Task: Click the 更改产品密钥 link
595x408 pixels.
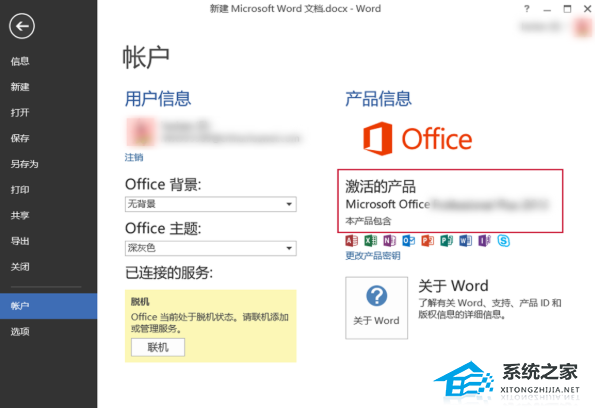Action: click(x=373, y=256)
